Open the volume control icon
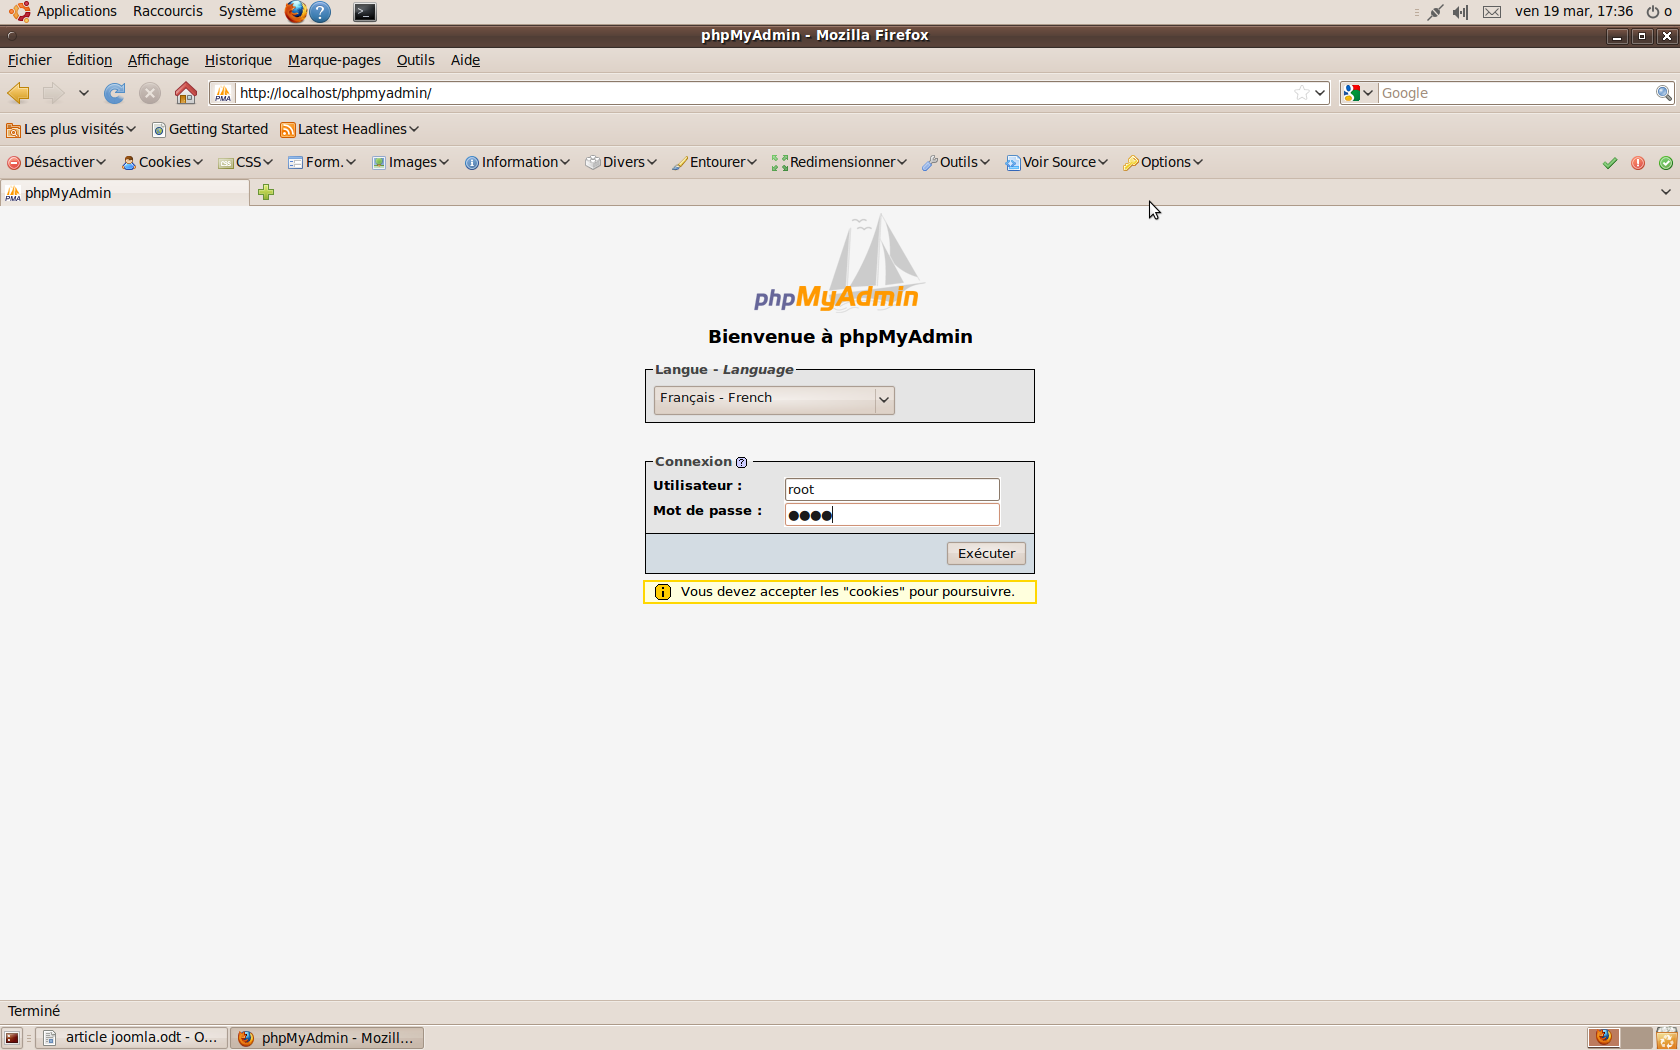The image size is (1680, 1050). click(1461, 12)
